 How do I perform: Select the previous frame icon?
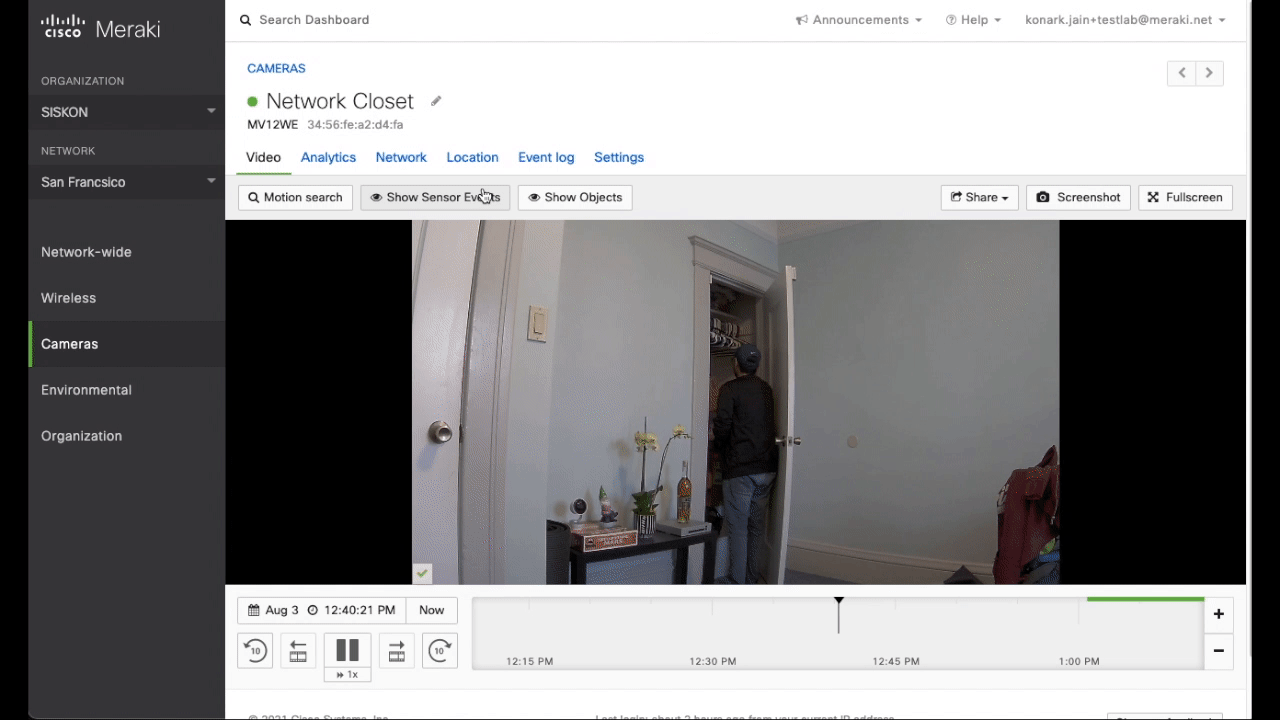[x=297, y=651]
